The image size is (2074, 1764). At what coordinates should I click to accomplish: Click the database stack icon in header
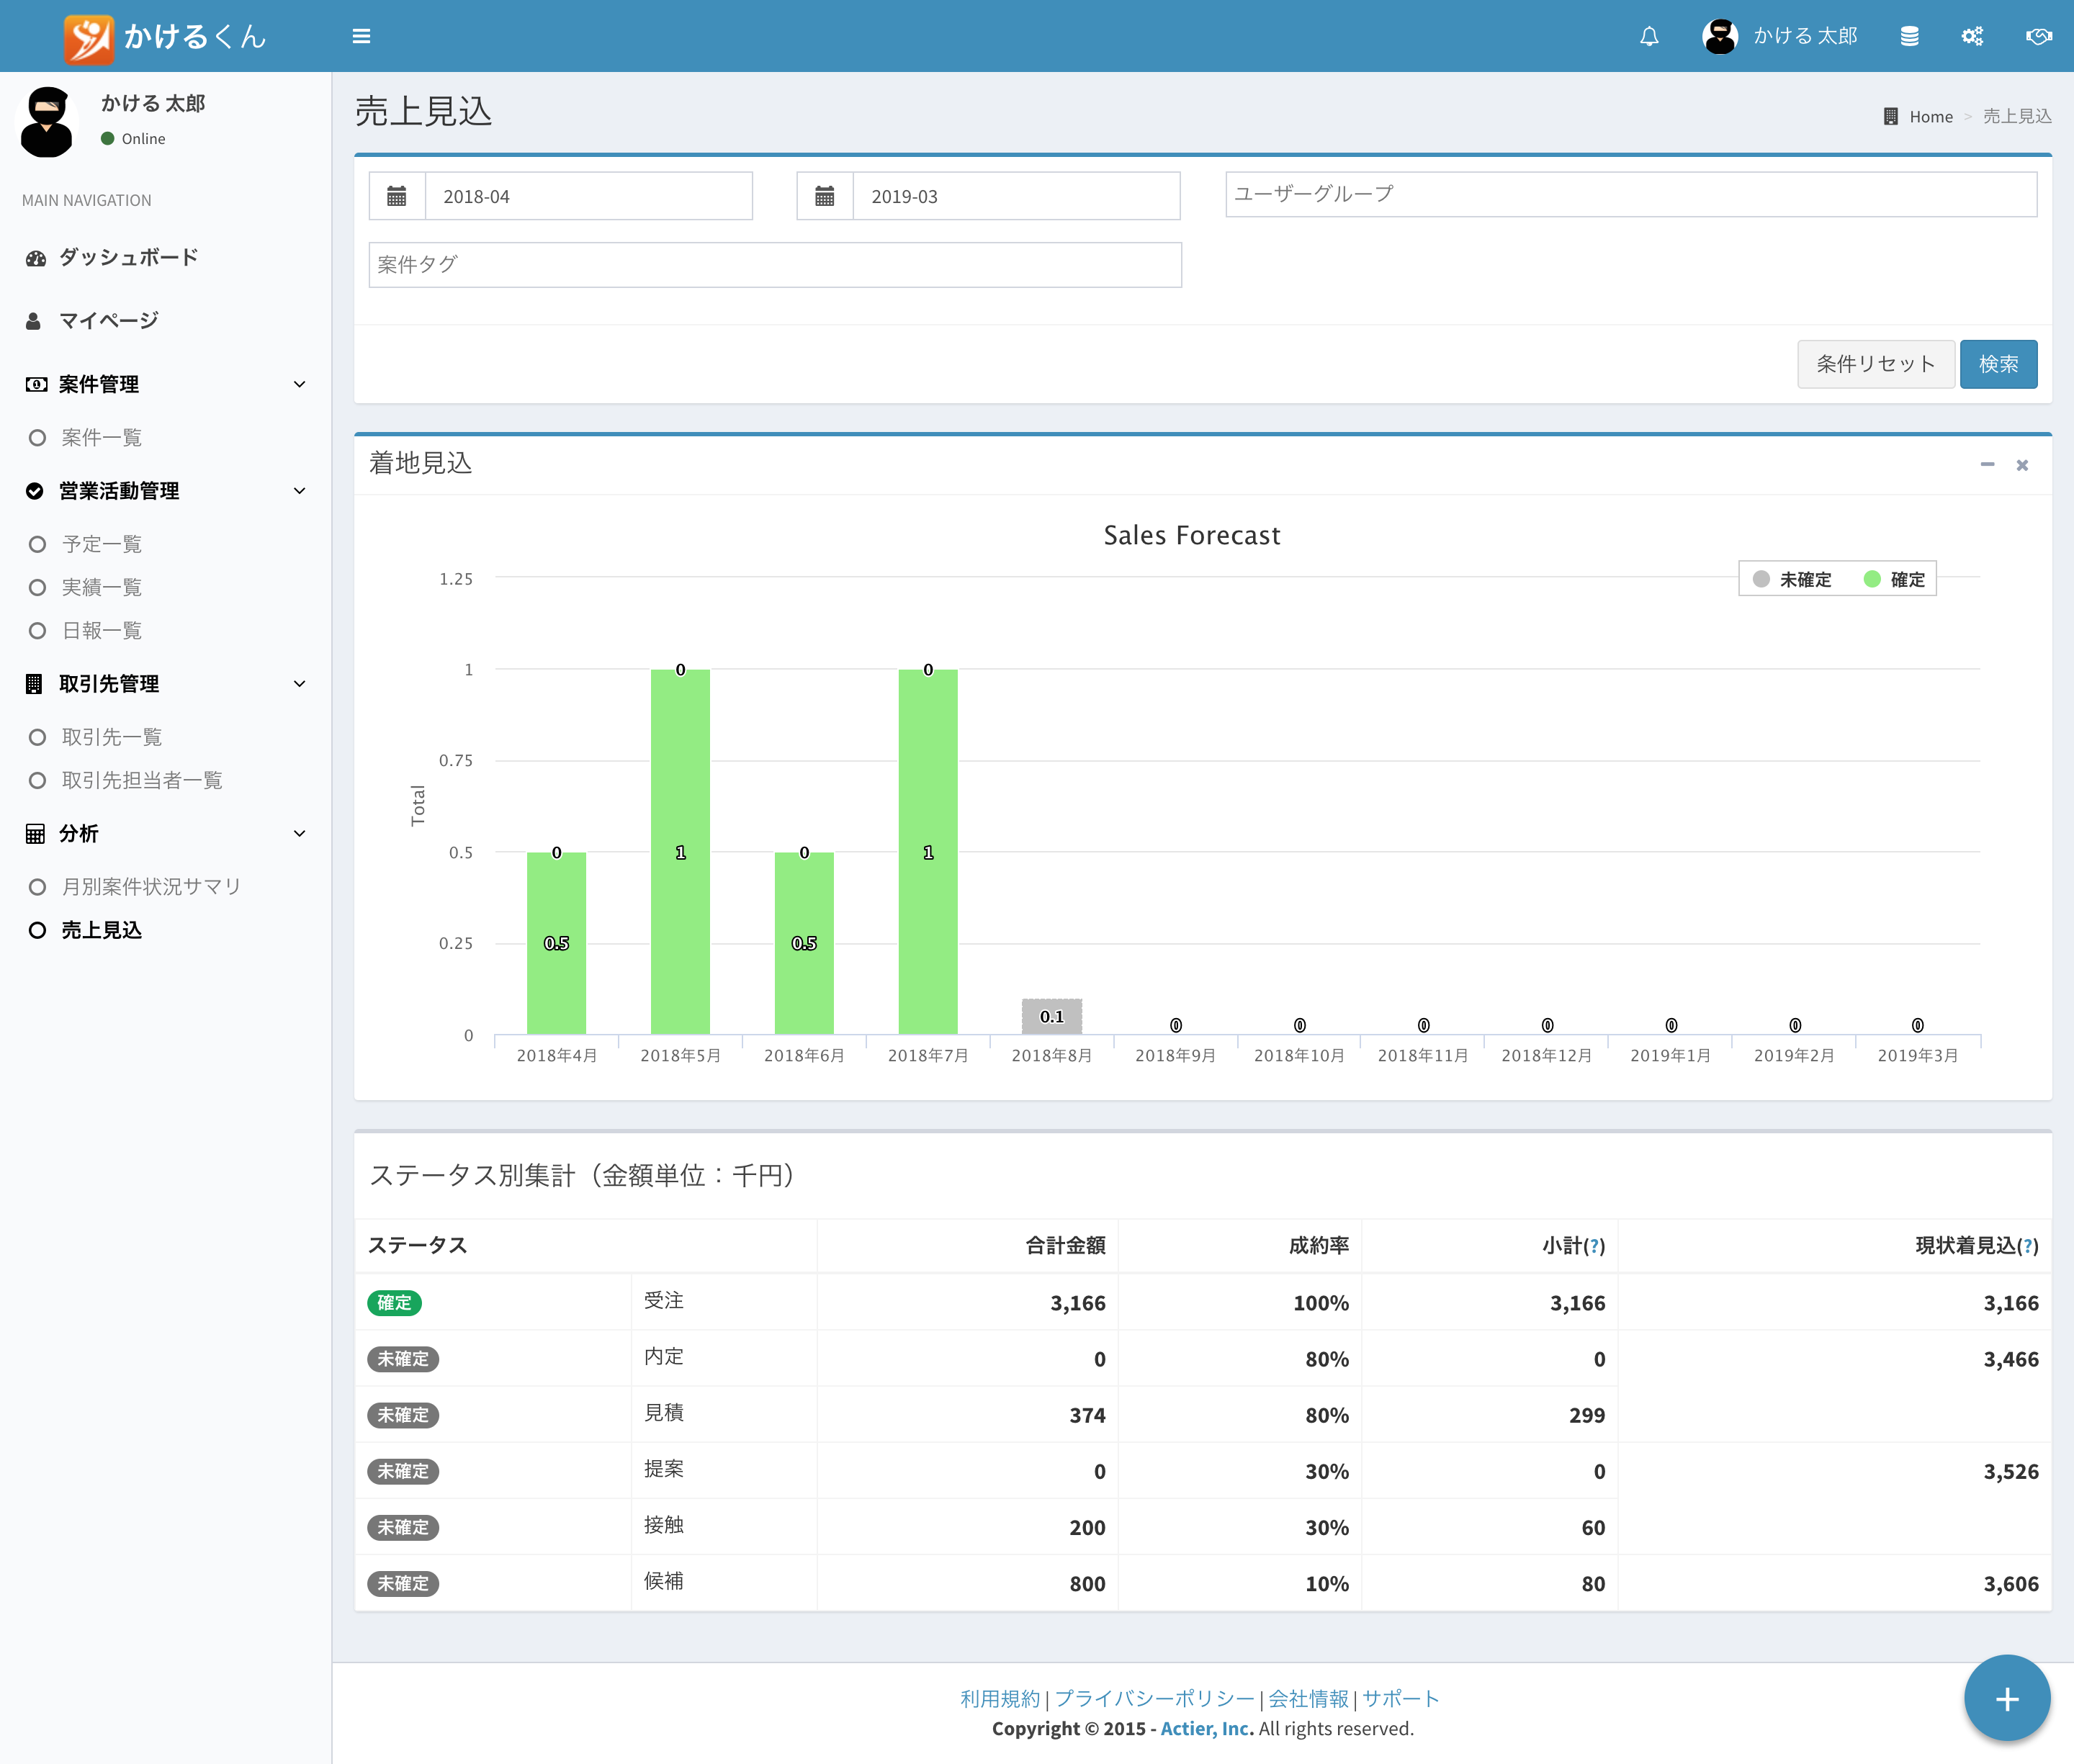pos(1909,36)
